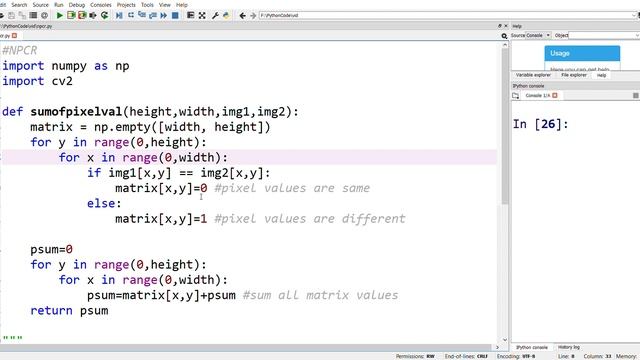Open the IPython console options icon

[x=636, y=96]
